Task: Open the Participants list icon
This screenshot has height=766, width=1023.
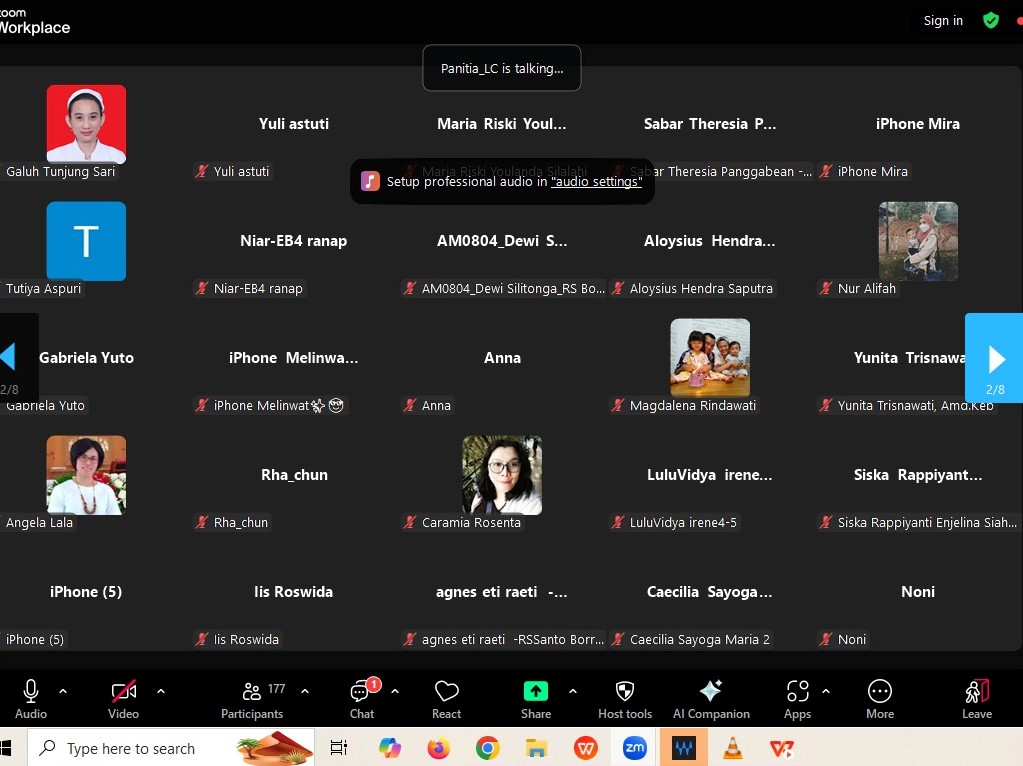Action: 252,692
